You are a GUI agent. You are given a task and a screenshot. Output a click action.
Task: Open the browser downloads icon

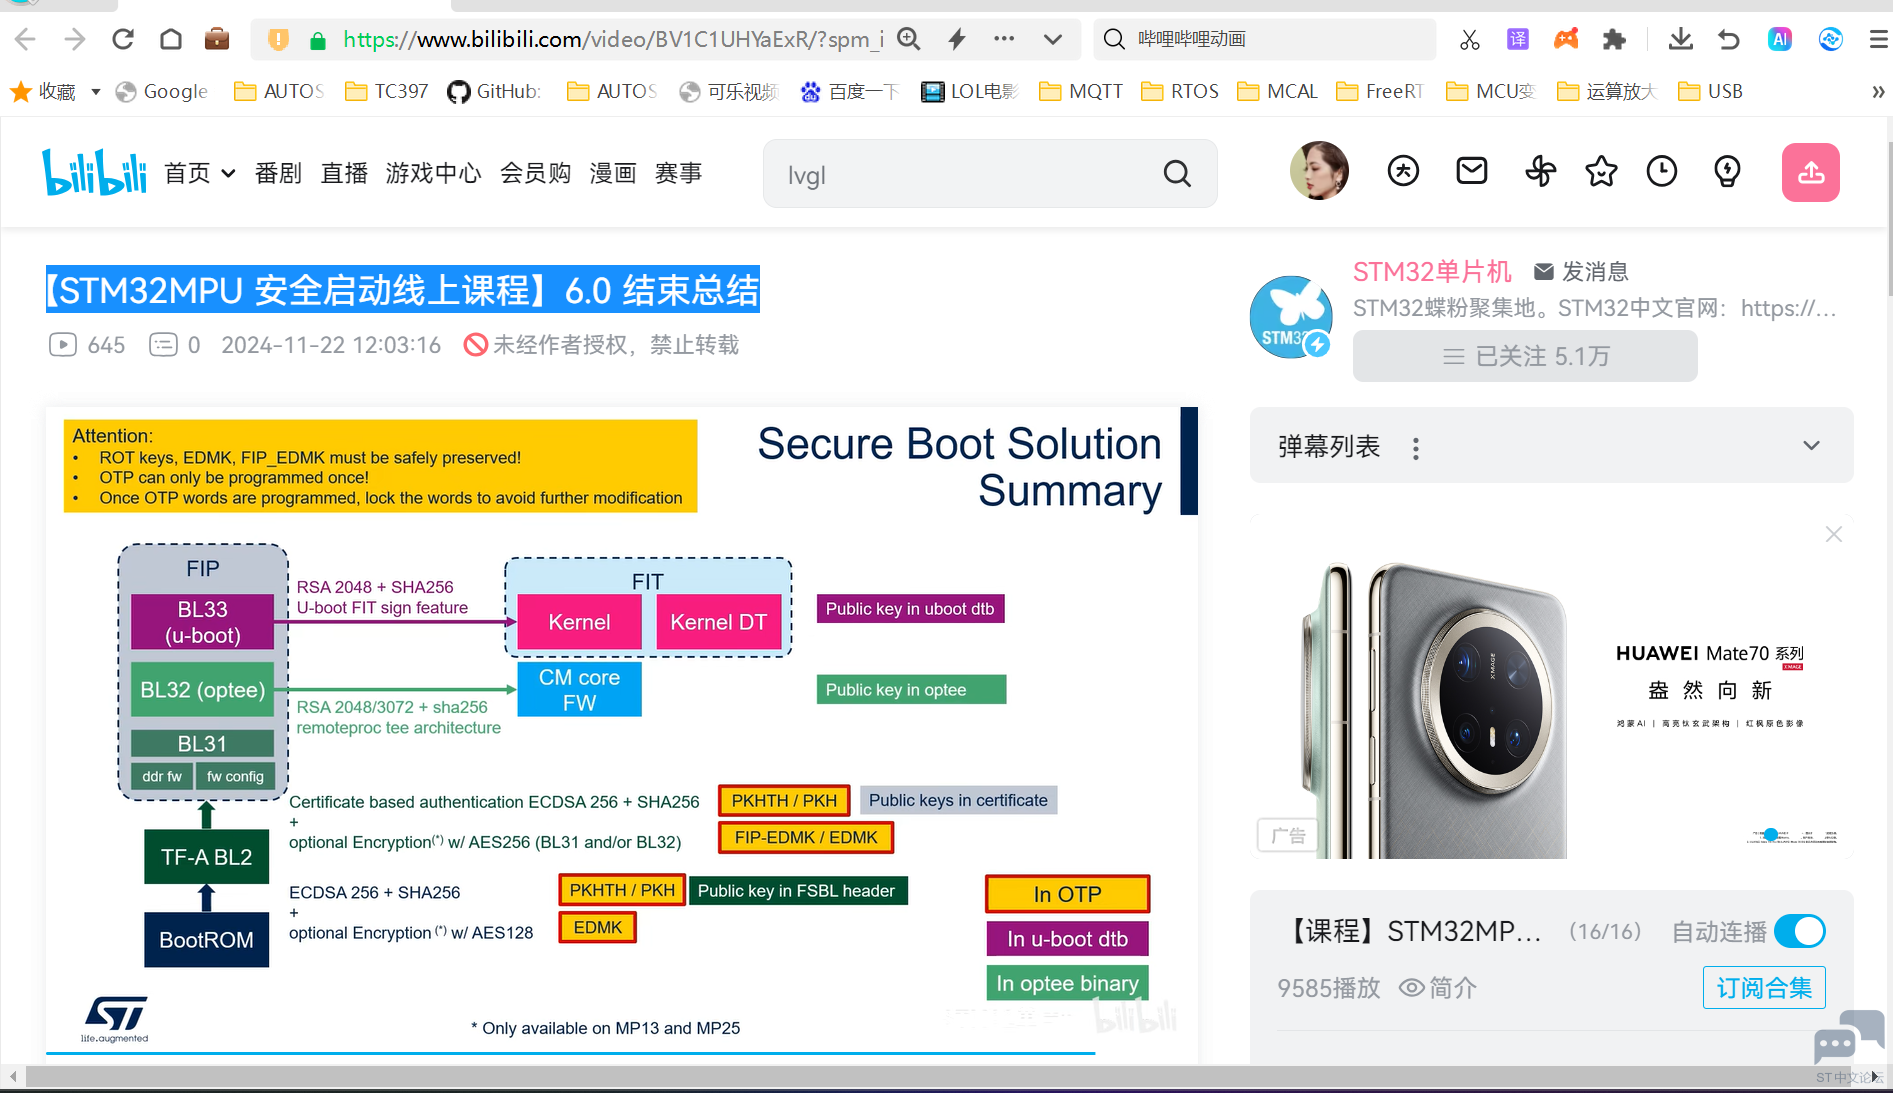(x=1681, y=39)
